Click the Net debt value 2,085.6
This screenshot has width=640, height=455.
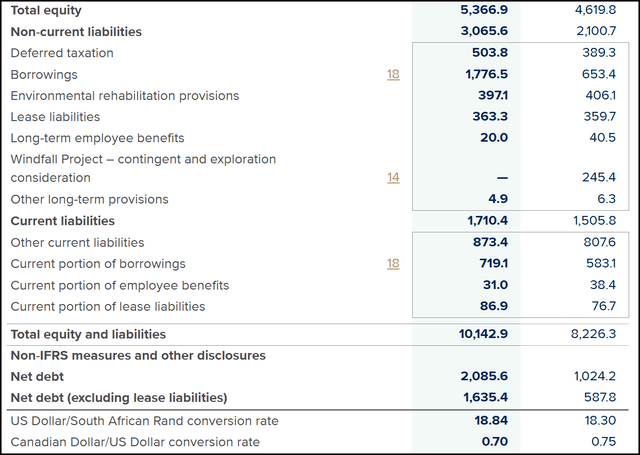tap(484, 376)
